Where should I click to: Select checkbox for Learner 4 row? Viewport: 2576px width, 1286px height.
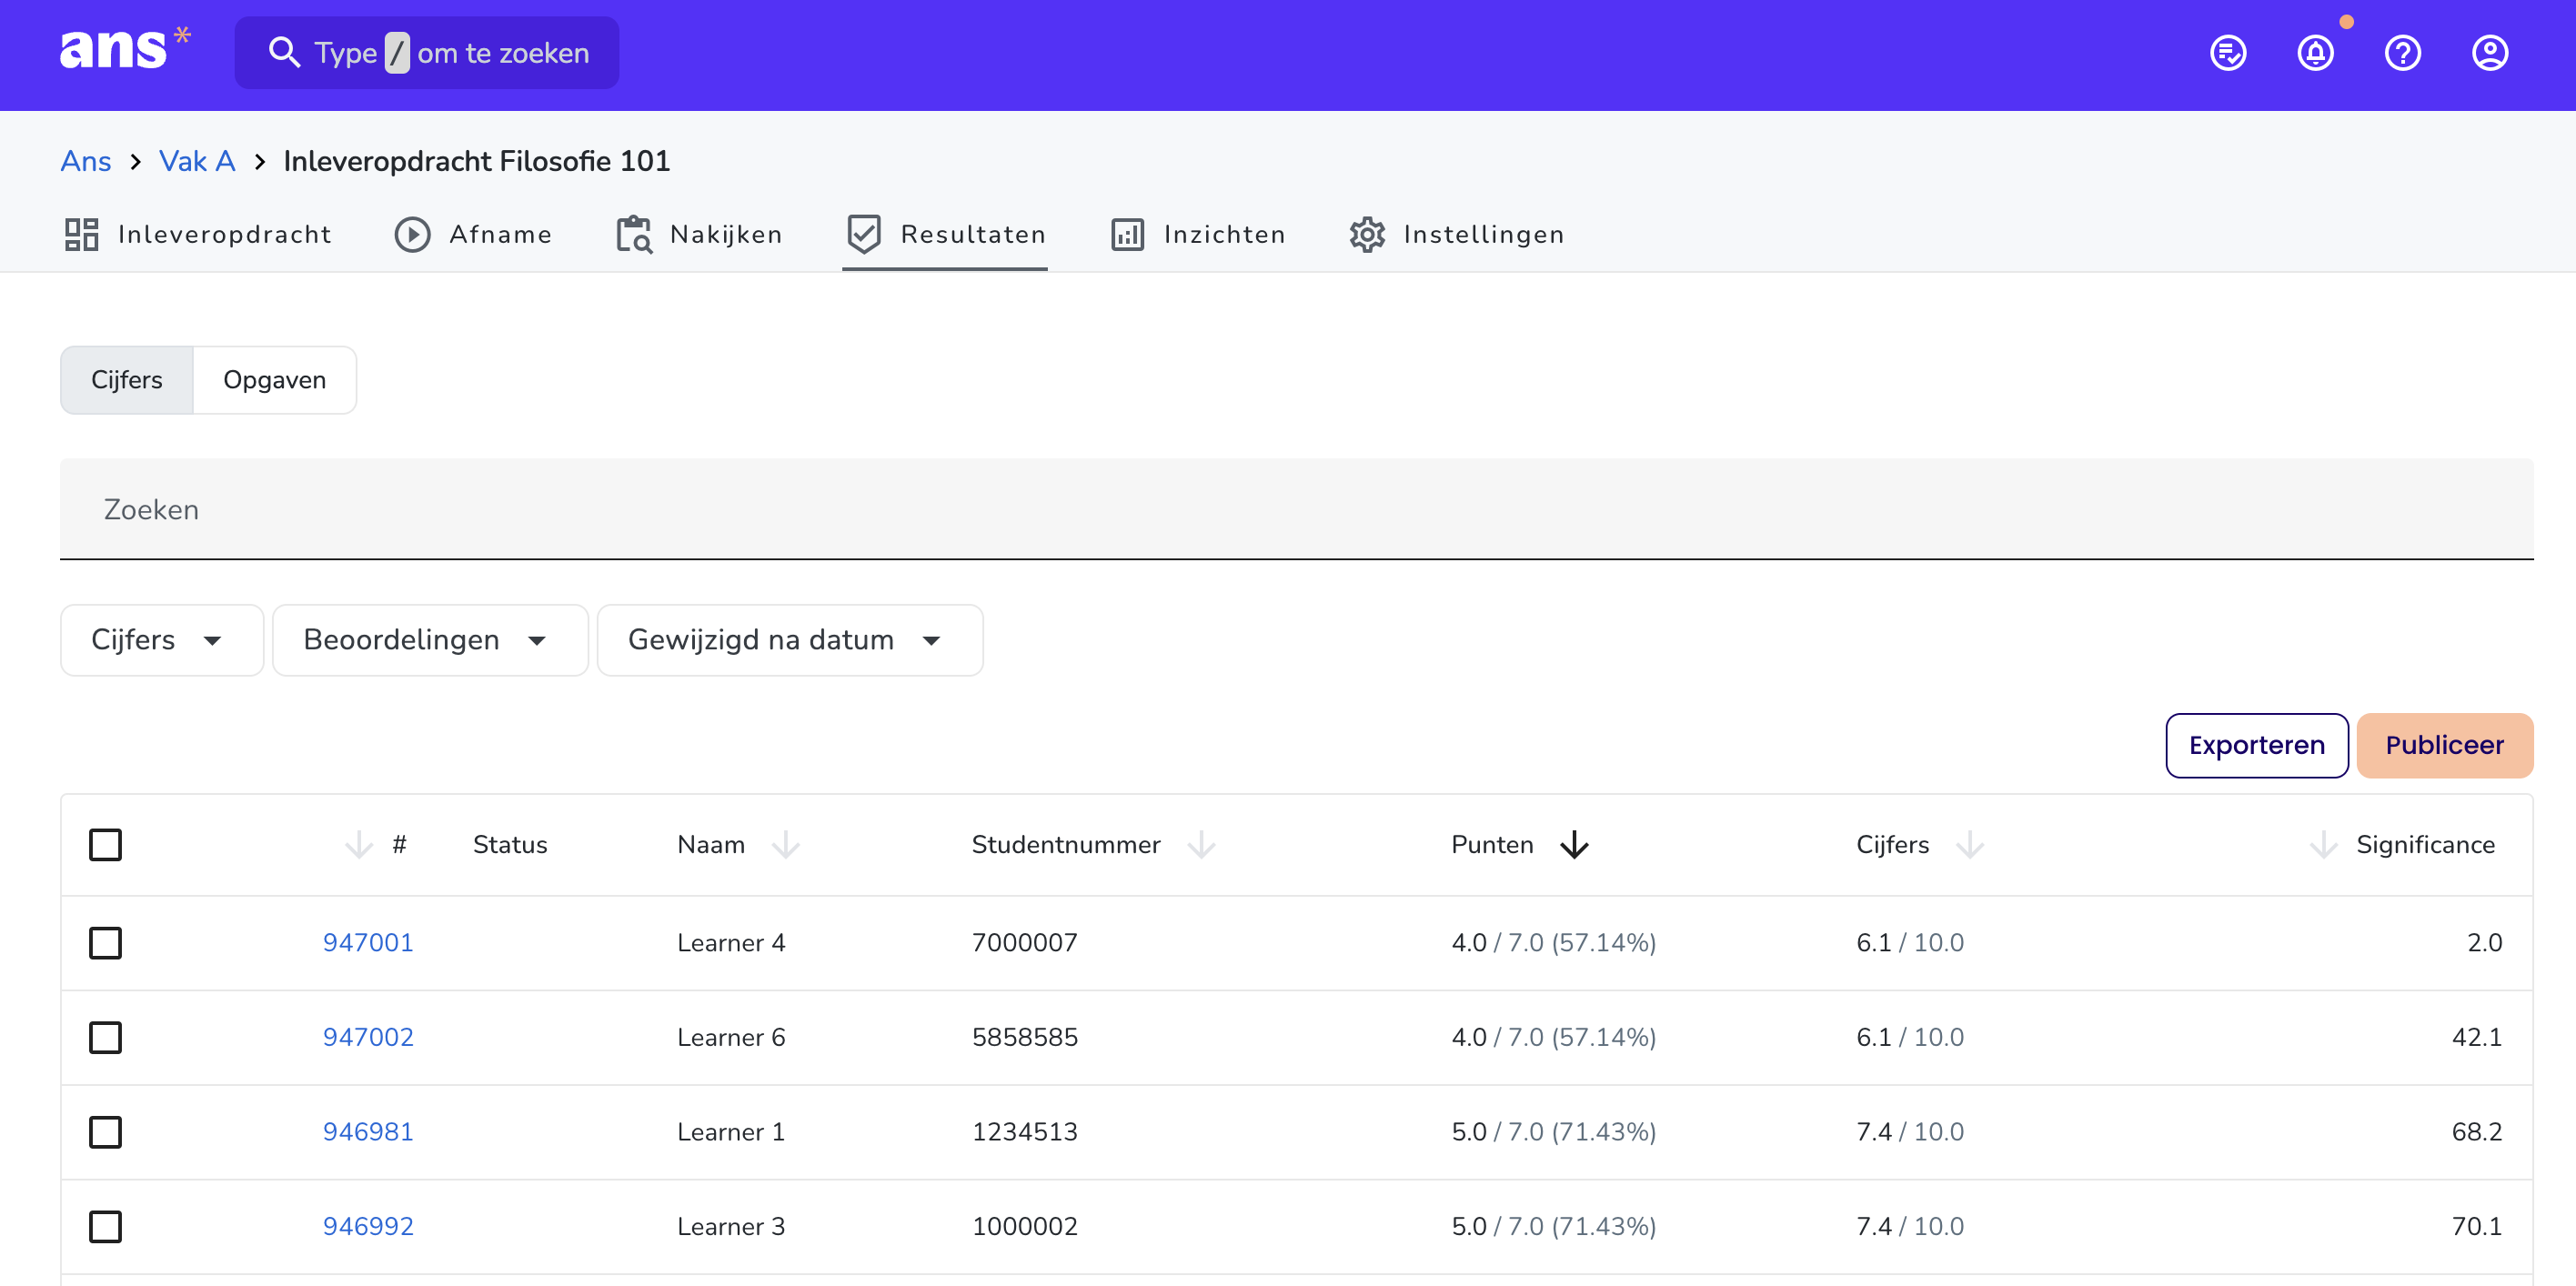[x=105, y=943]
